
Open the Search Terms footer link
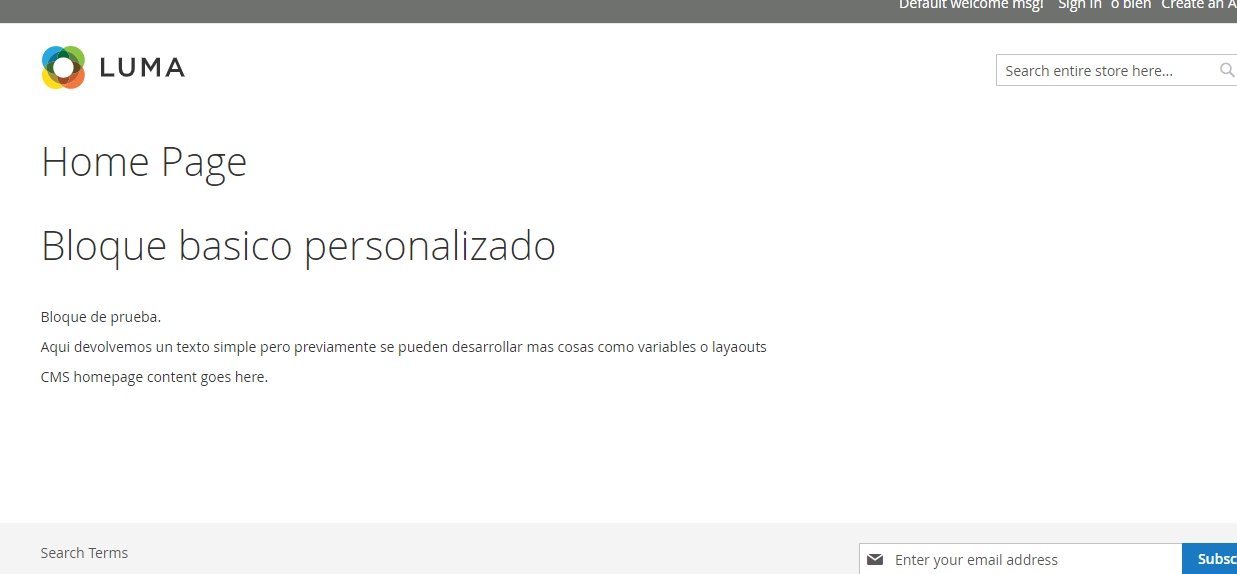pos(84,553)
